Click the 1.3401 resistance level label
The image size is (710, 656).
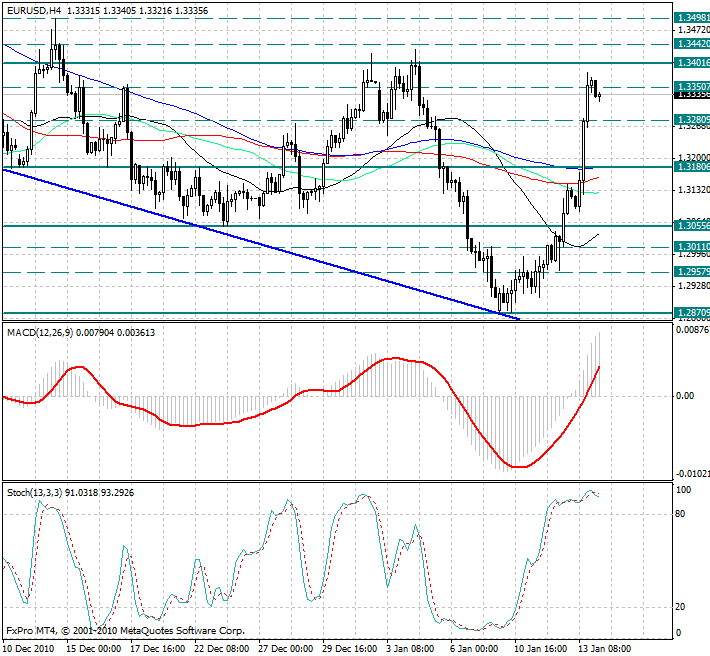(x=692, y=62)
